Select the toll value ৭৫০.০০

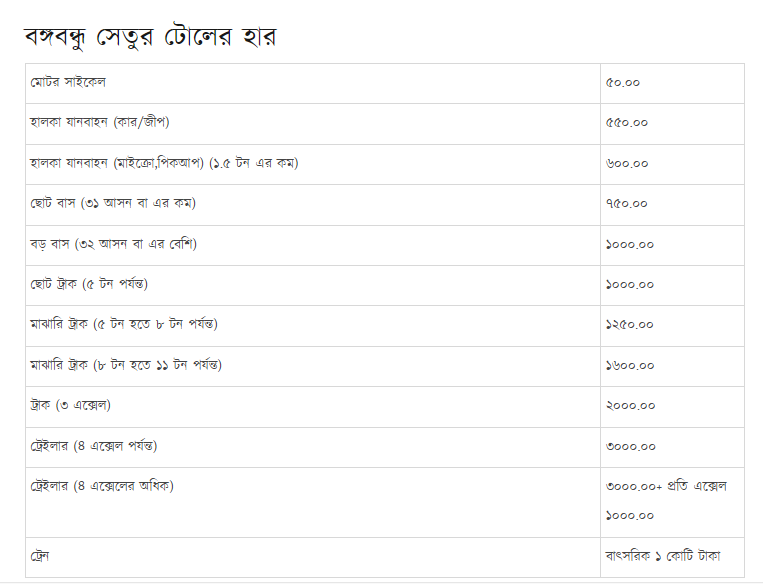pyautogui.click(x=626, y=203)
